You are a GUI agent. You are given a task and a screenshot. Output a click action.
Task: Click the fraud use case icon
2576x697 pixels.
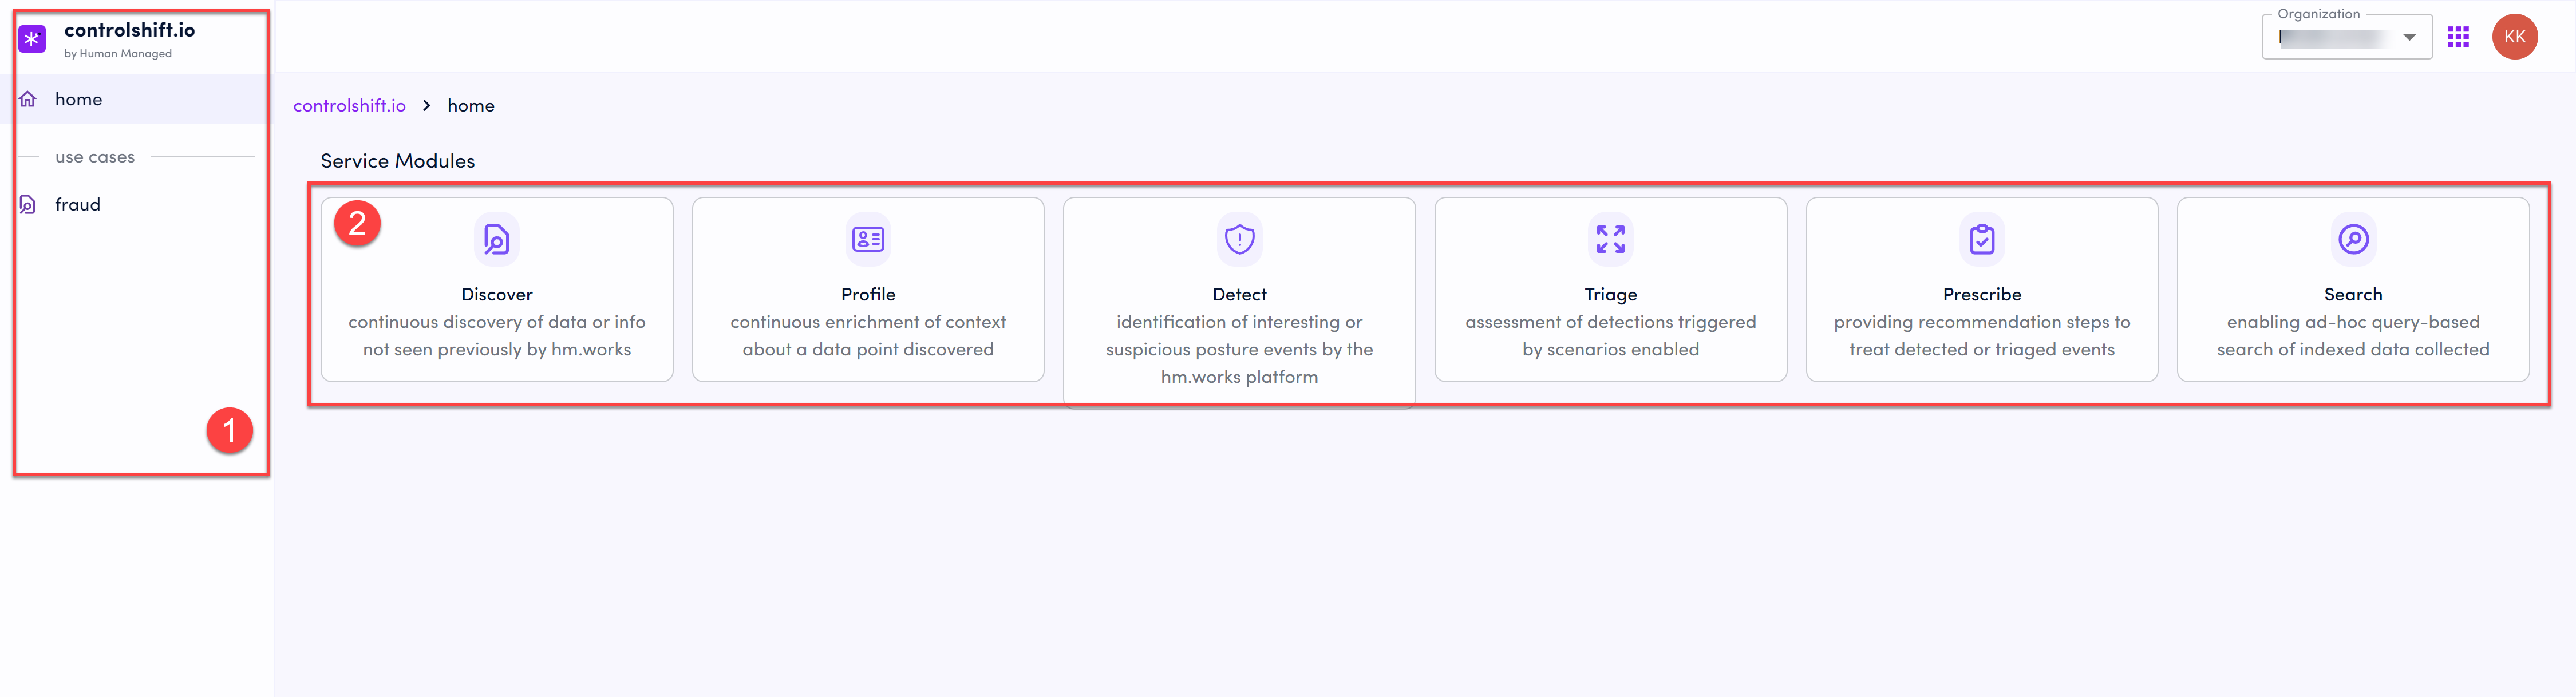coord(28,204)
